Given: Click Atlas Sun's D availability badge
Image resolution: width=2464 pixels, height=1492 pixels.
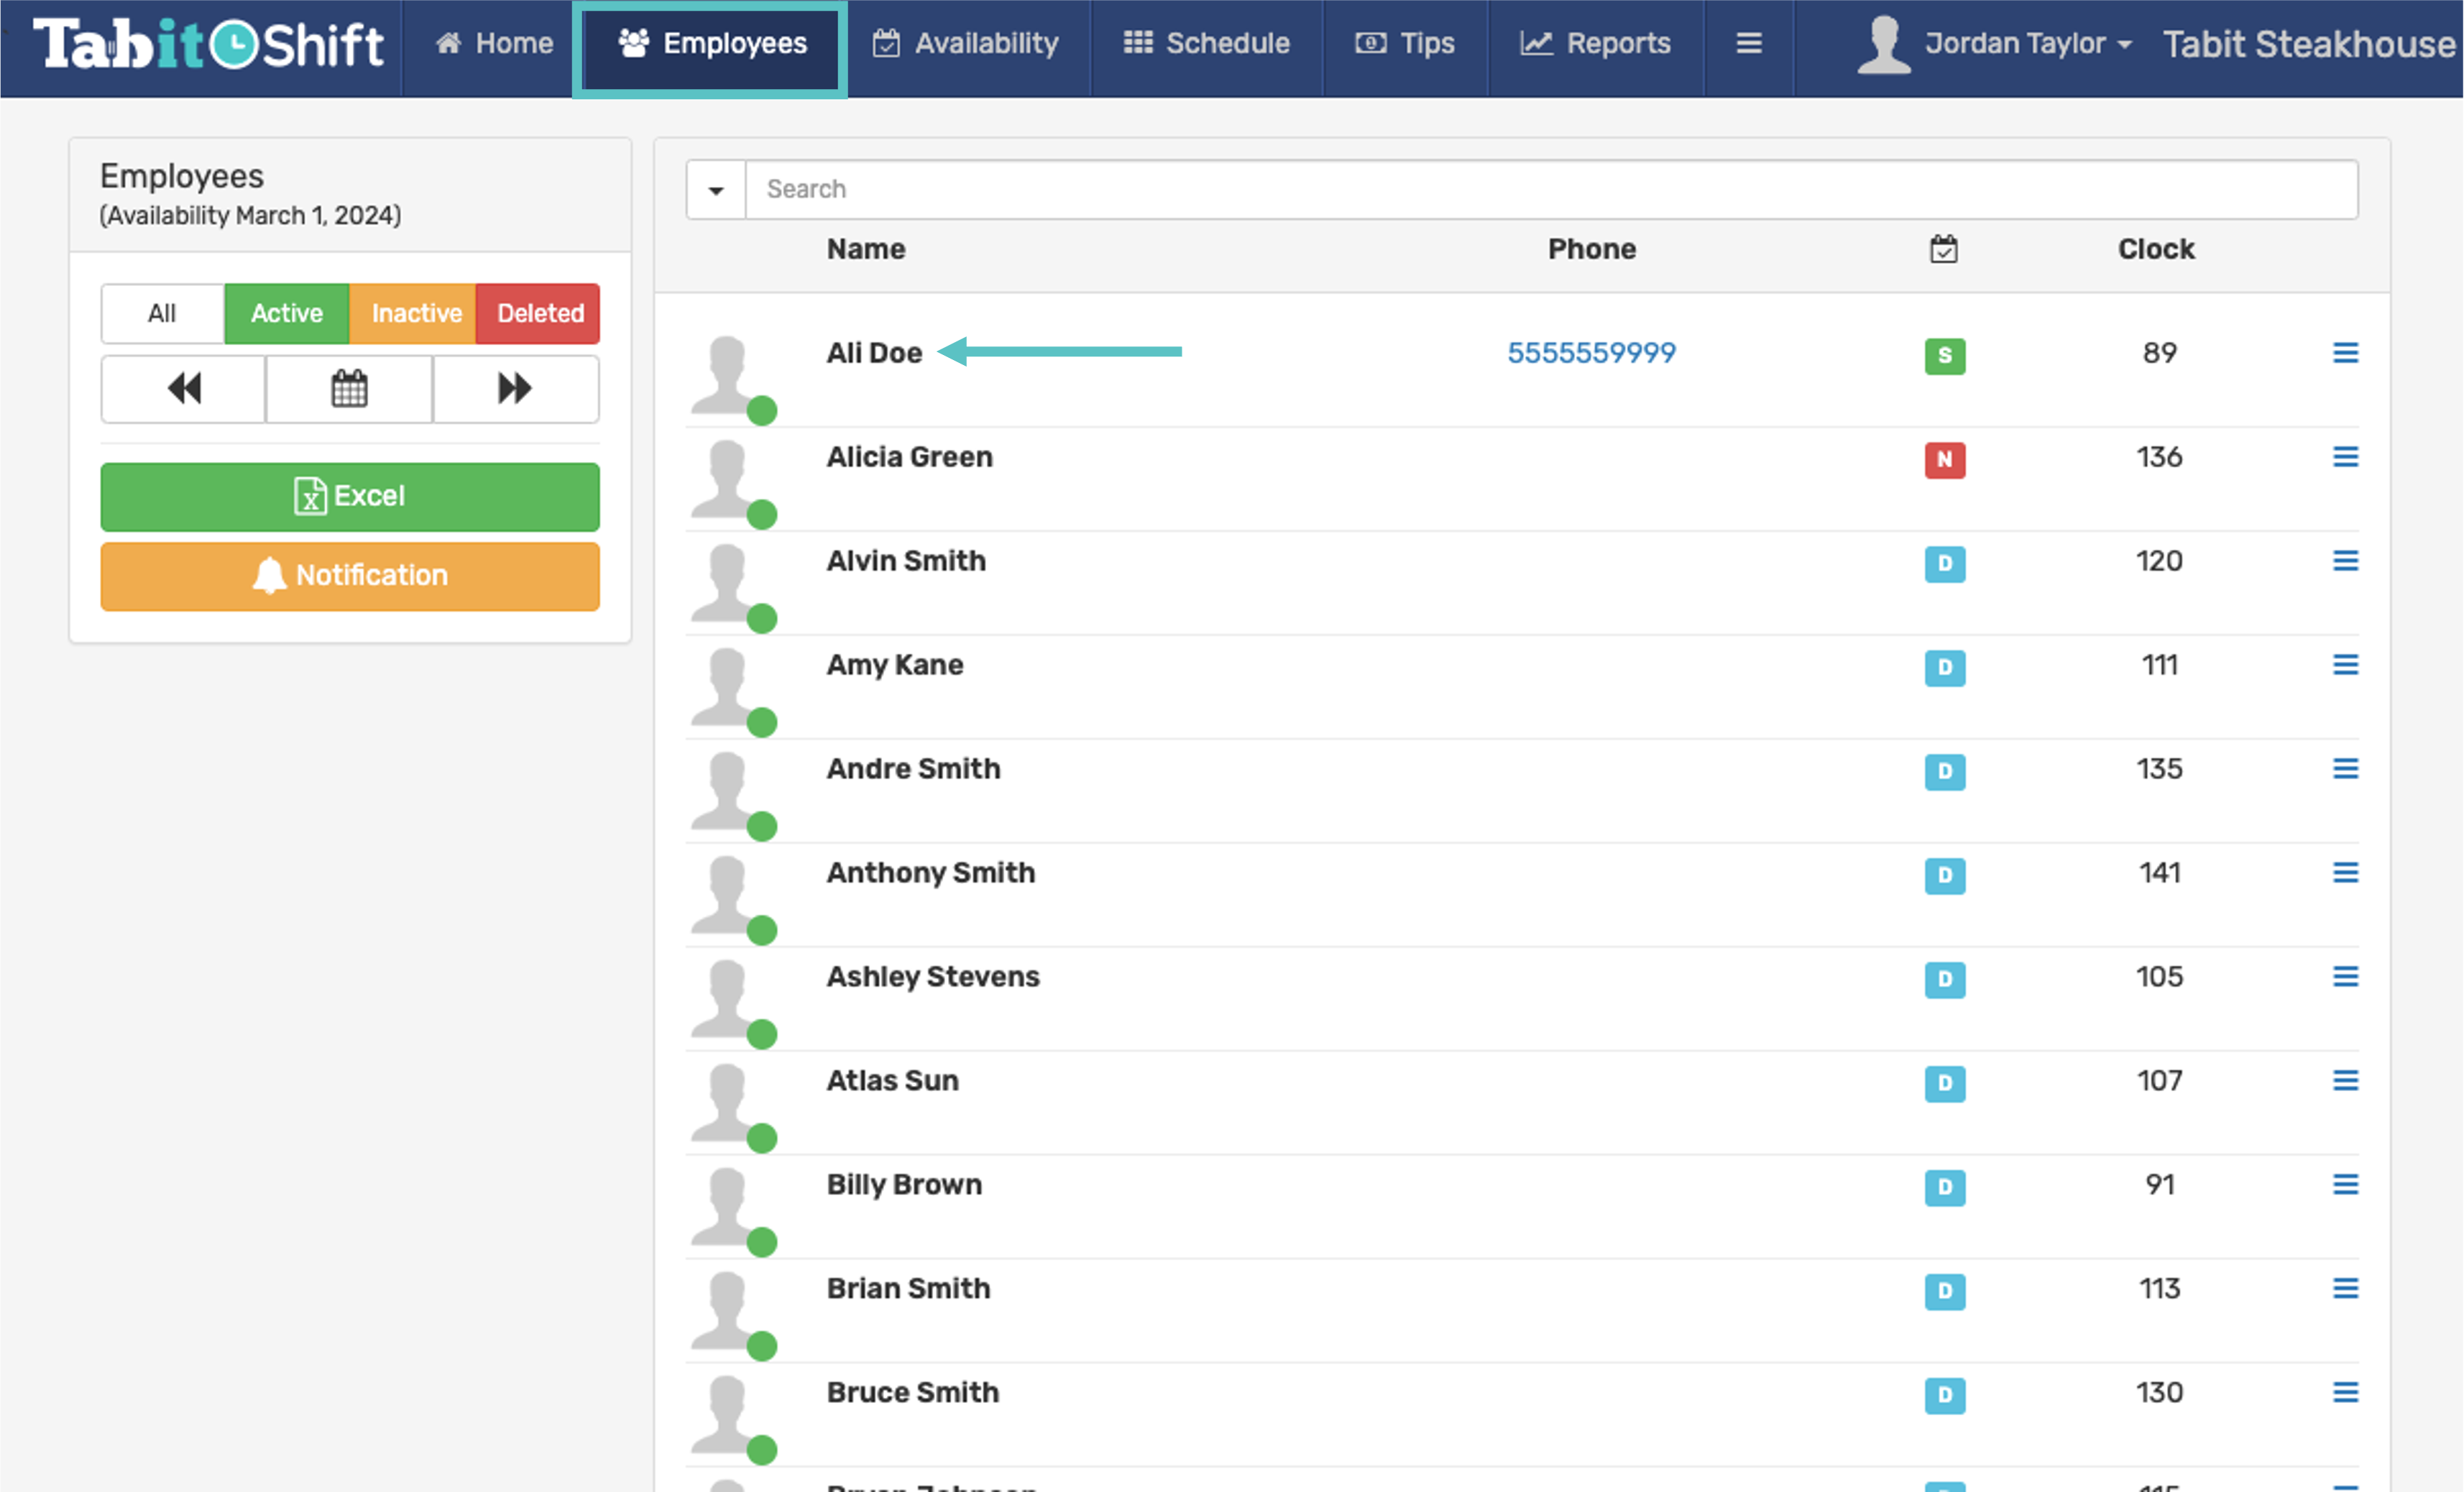Looking at the screenshot, I should [x=1945, y=1084].
